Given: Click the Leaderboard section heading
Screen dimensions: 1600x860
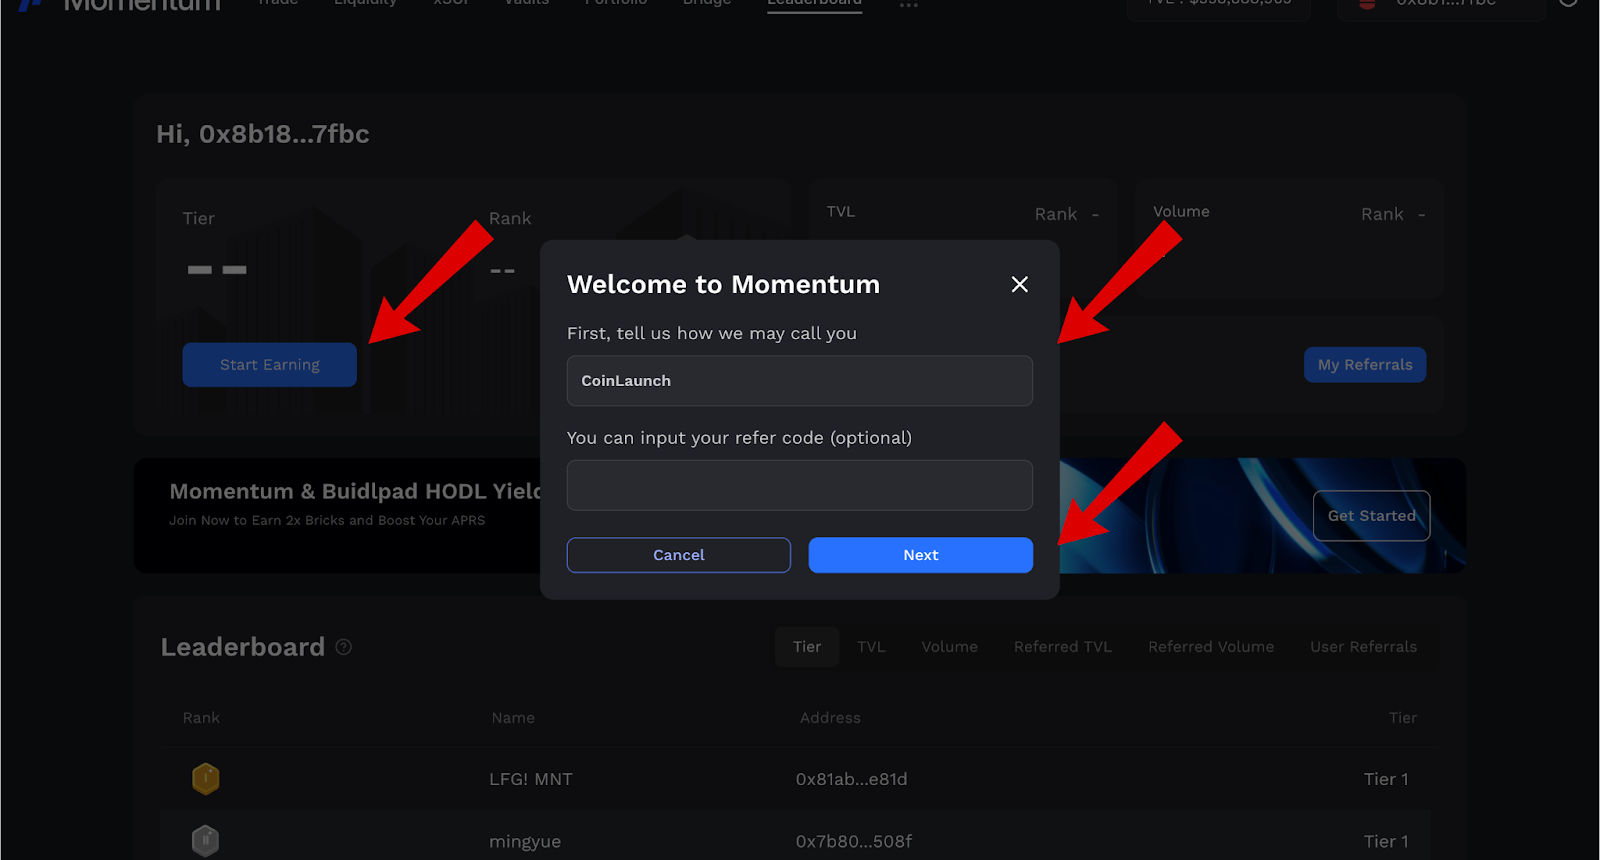Looking at the screenshot, I should [x=243, y=647].
